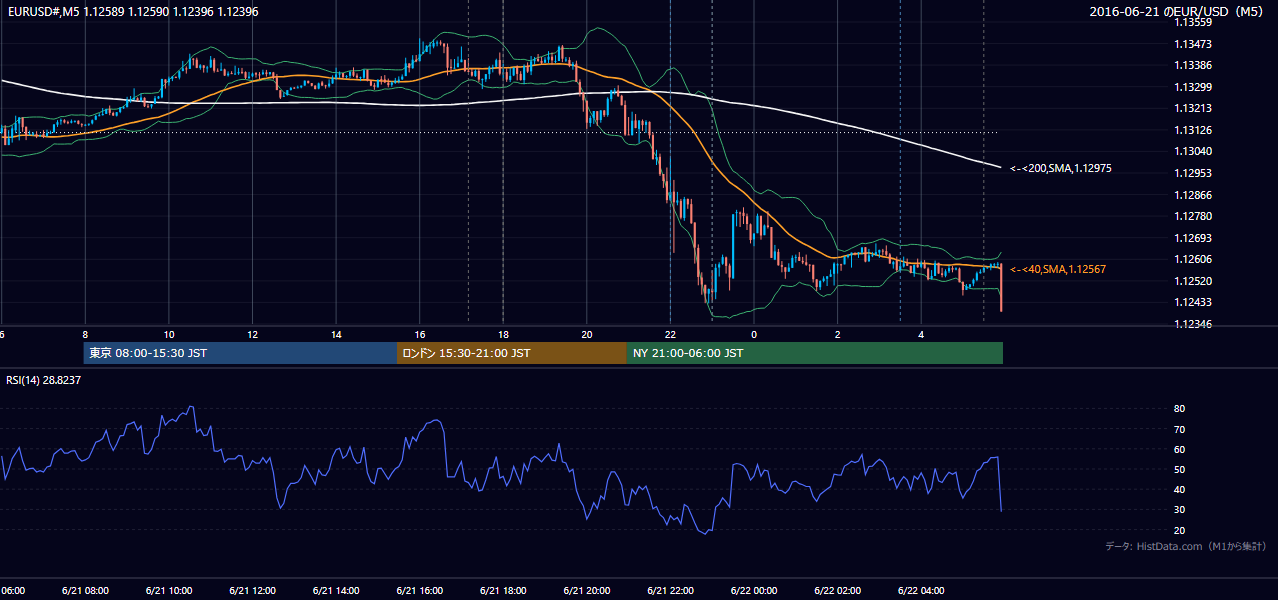Click price axis value 1.12866
The image size is (1278, 600).
pos(1193,195)
